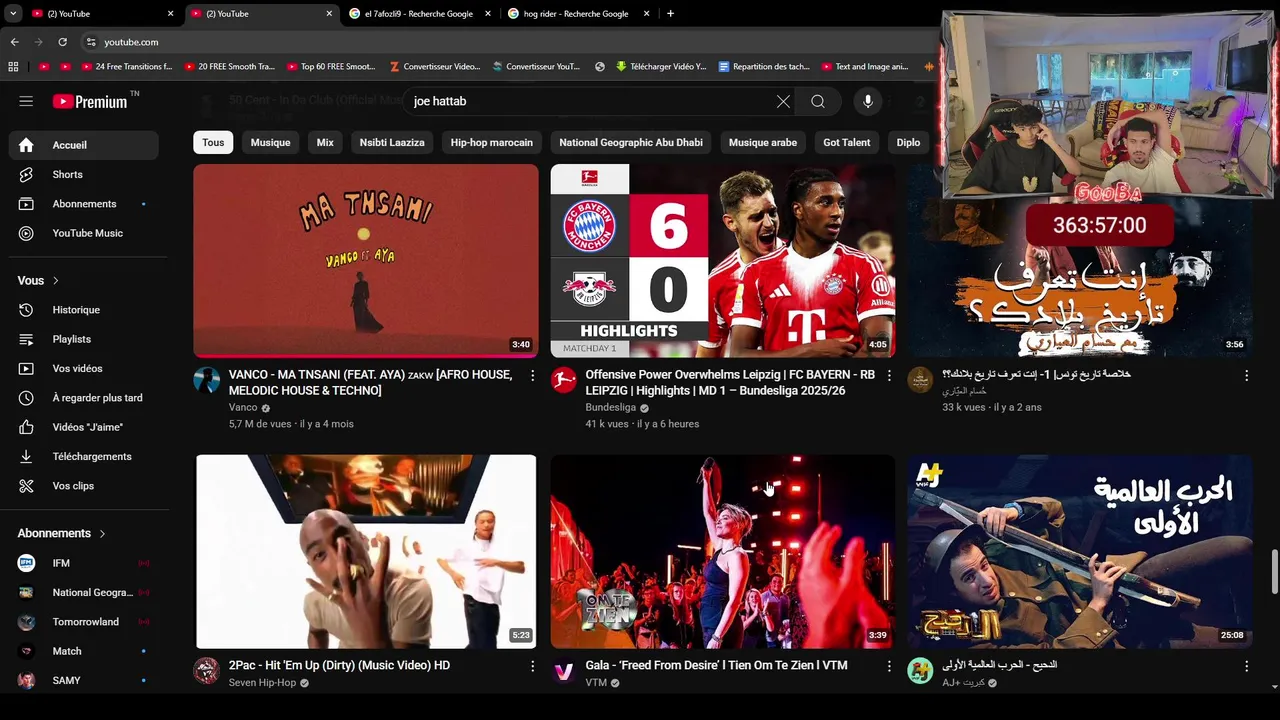Click the browser back arrow
This screenshot has height=720, width=1280.
pos(15,42)
